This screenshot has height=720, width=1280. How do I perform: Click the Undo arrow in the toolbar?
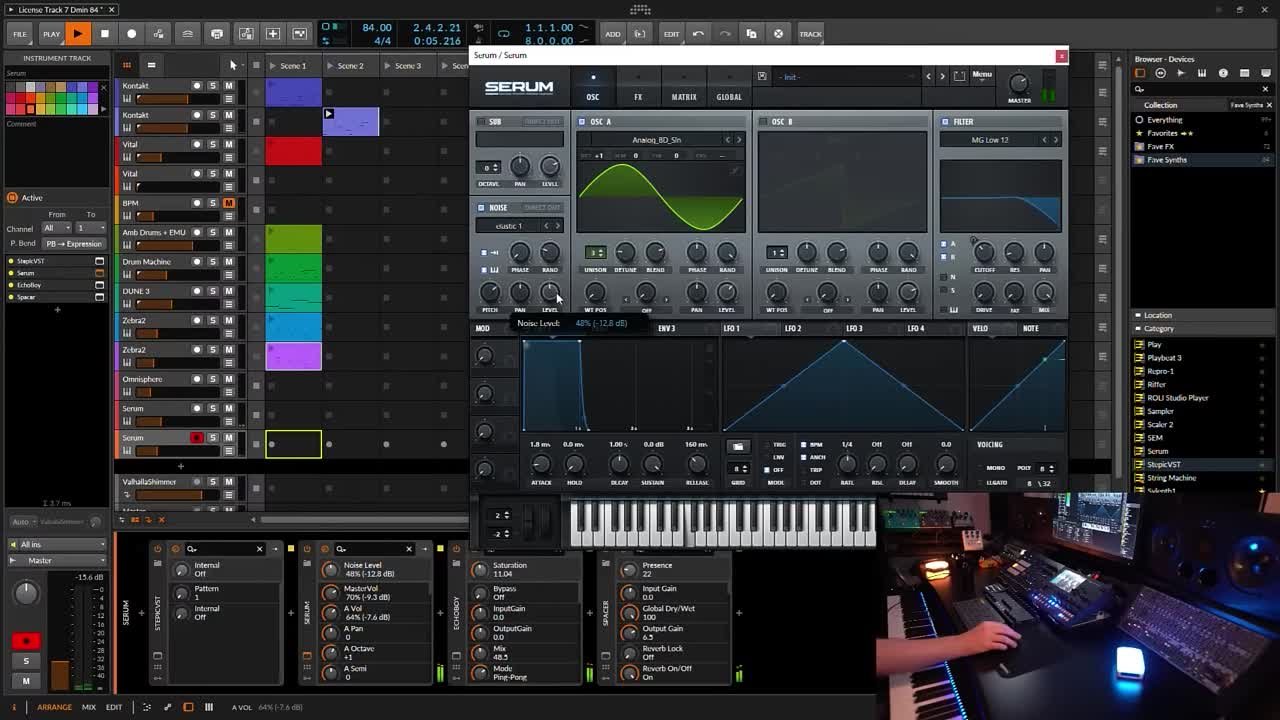click(698, 34)
